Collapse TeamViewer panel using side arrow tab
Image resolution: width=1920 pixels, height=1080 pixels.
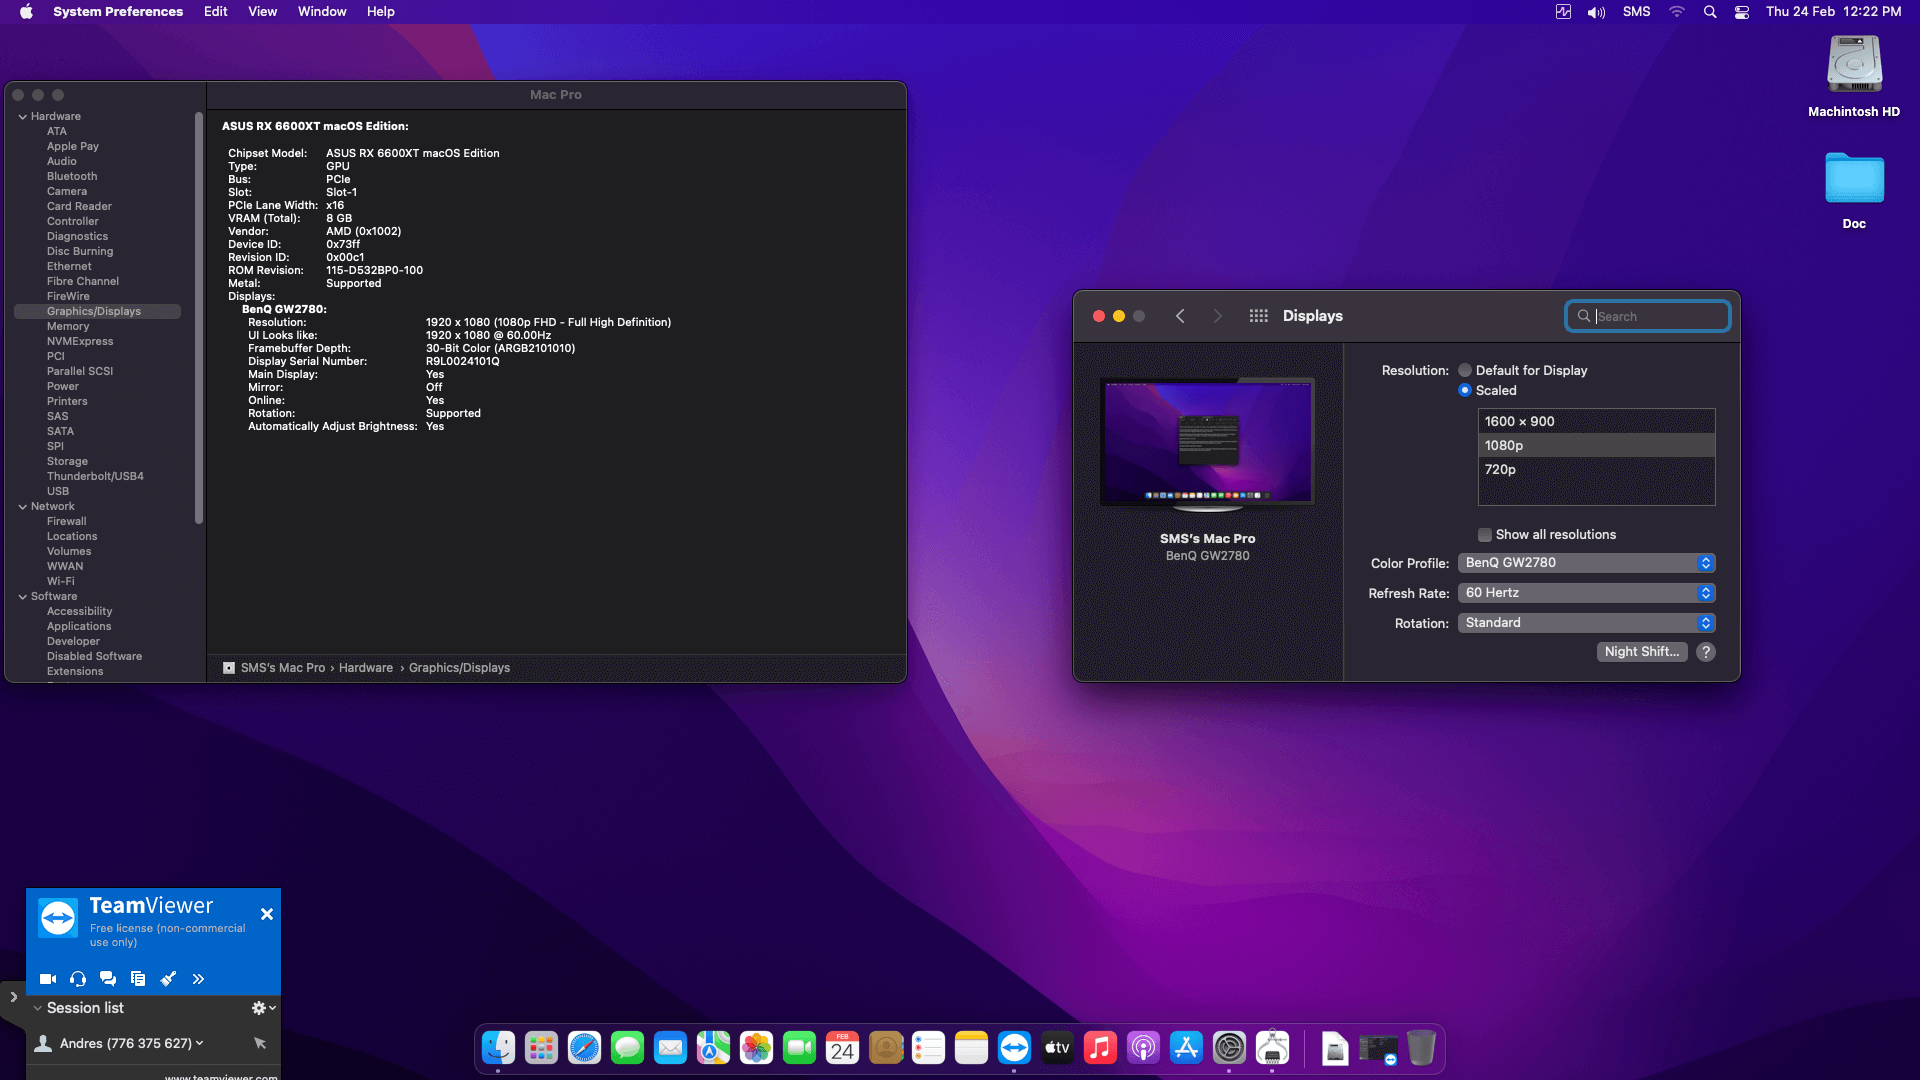(x=12, y=997)
